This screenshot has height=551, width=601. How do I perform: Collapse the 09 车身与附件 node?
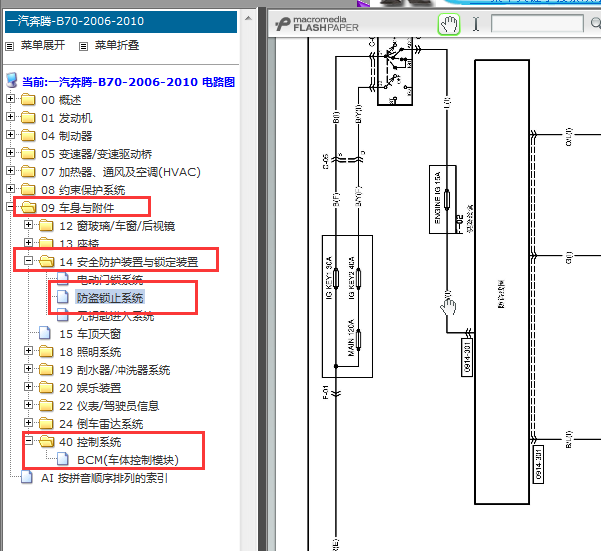coord(10,207)
